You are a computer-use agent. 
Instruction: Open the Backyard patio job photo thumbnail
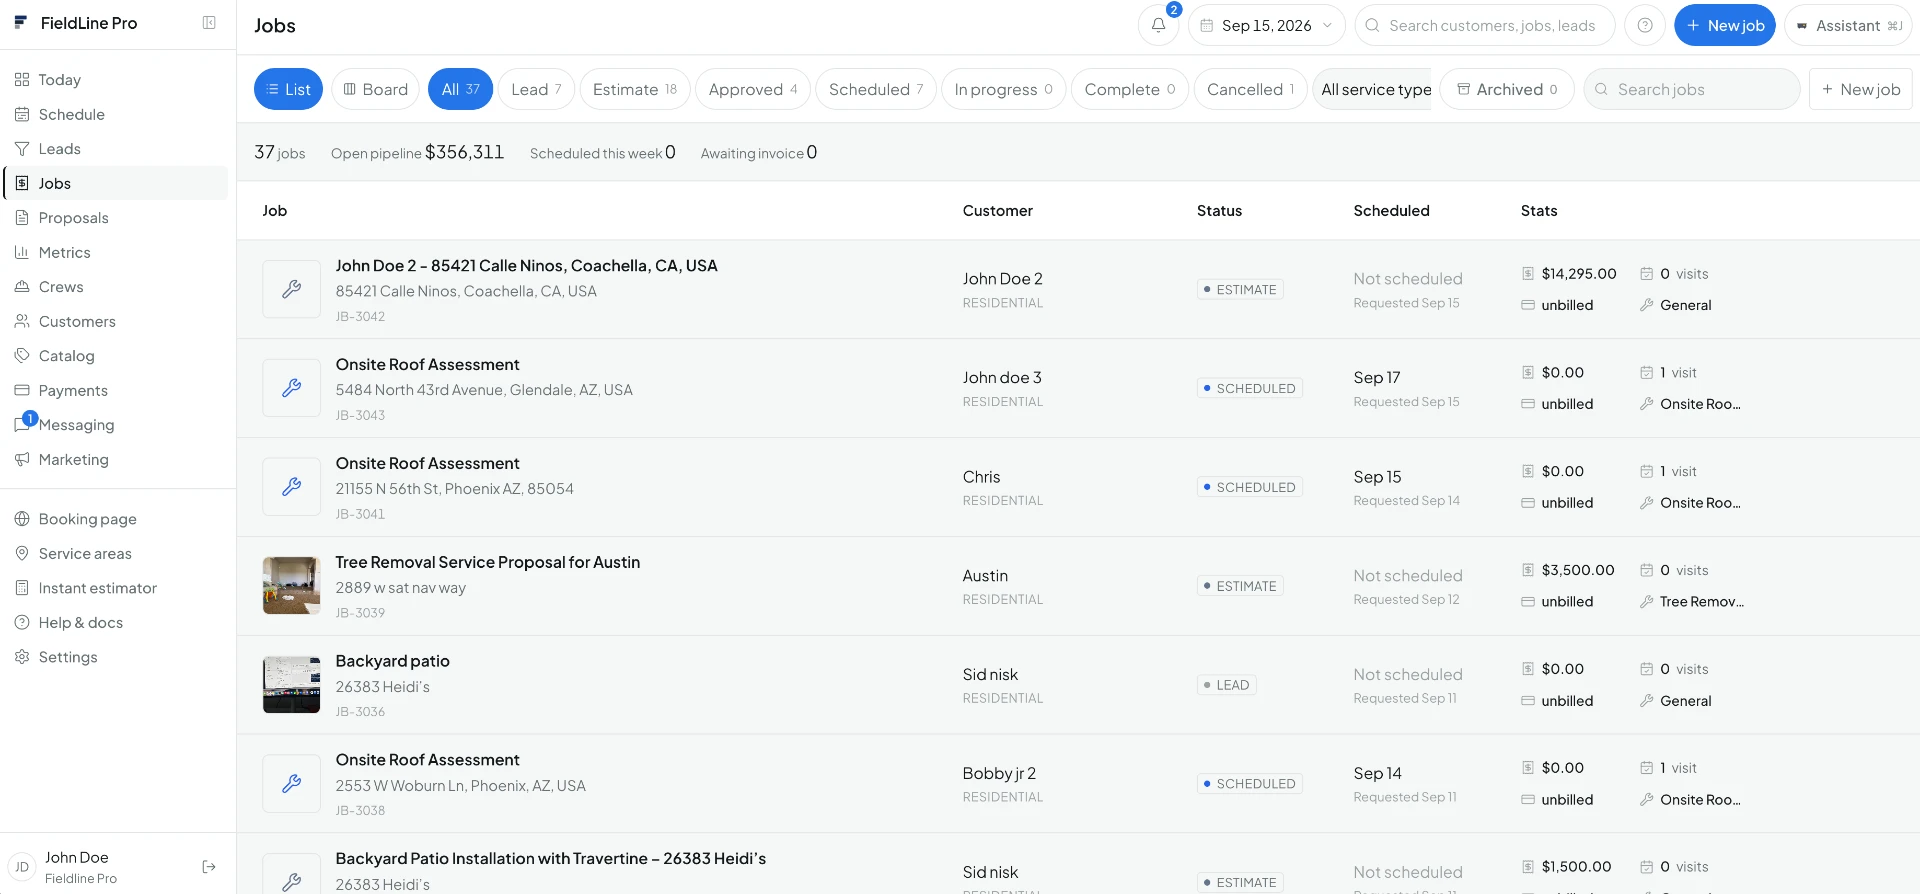(x=291, y=684)
